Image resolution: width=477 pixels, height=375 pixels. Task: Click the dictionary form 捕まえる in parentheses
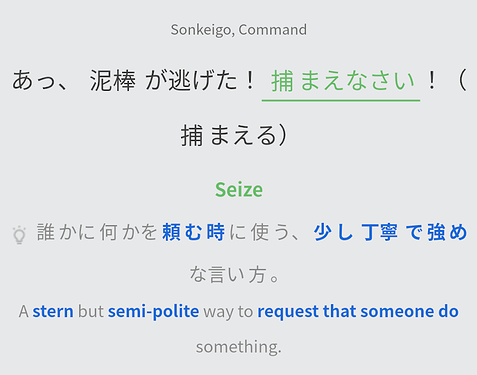[x=229, y=136]
